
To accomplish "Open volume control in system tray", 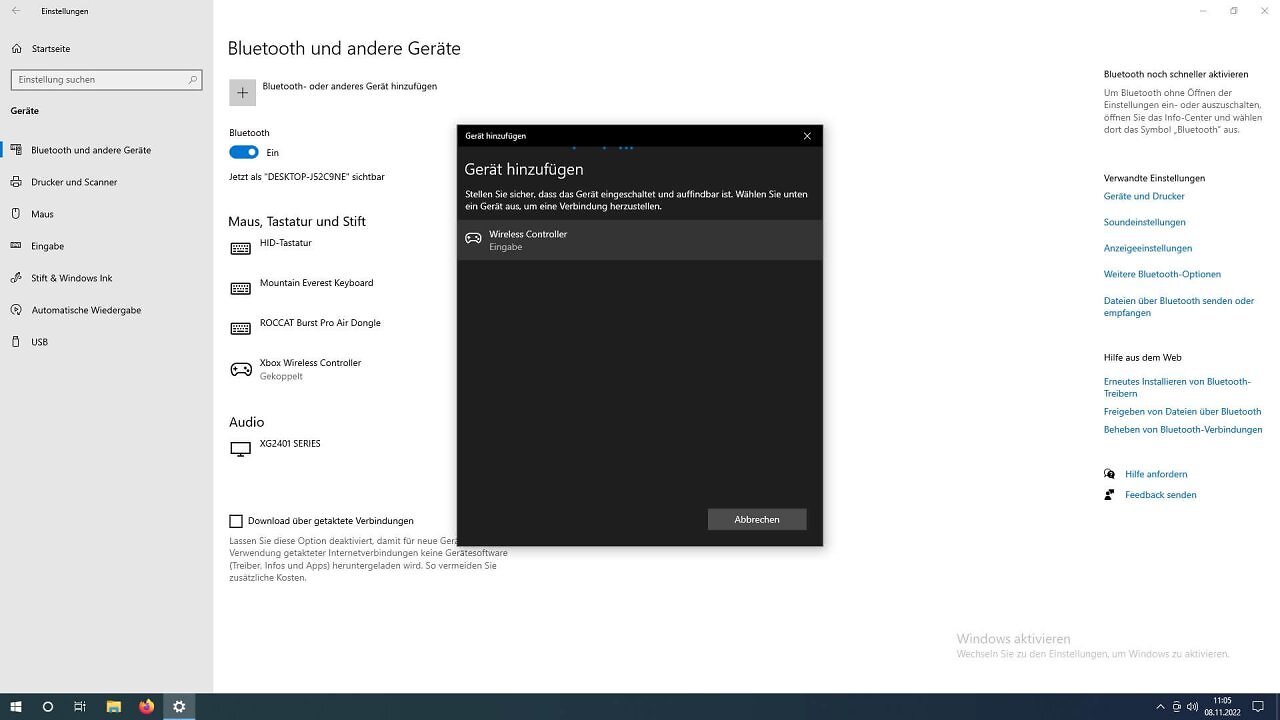I will coord(1192,706).
